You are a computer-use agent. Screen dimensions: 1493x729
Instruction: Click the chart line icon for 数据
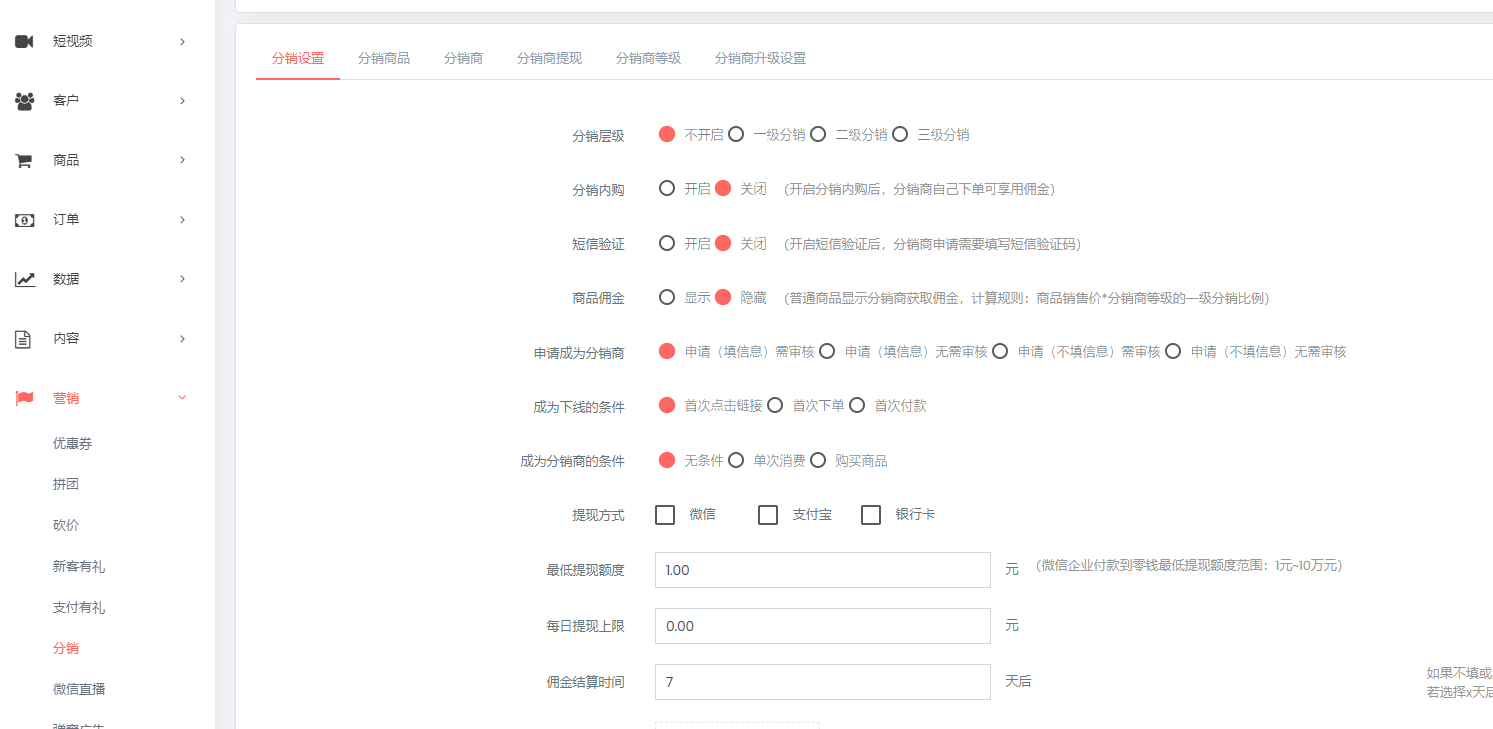(x=24, y=279)
